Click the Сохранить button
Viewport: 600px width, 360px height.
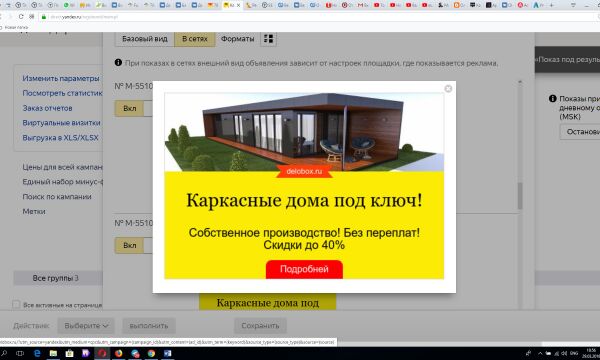click(x=260, y=326)
